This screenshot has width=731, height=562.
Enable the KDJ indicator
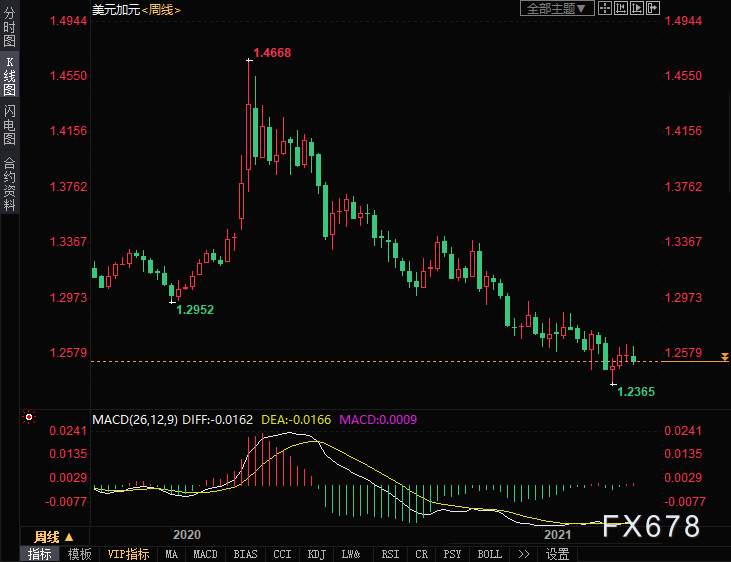(316, 554)
